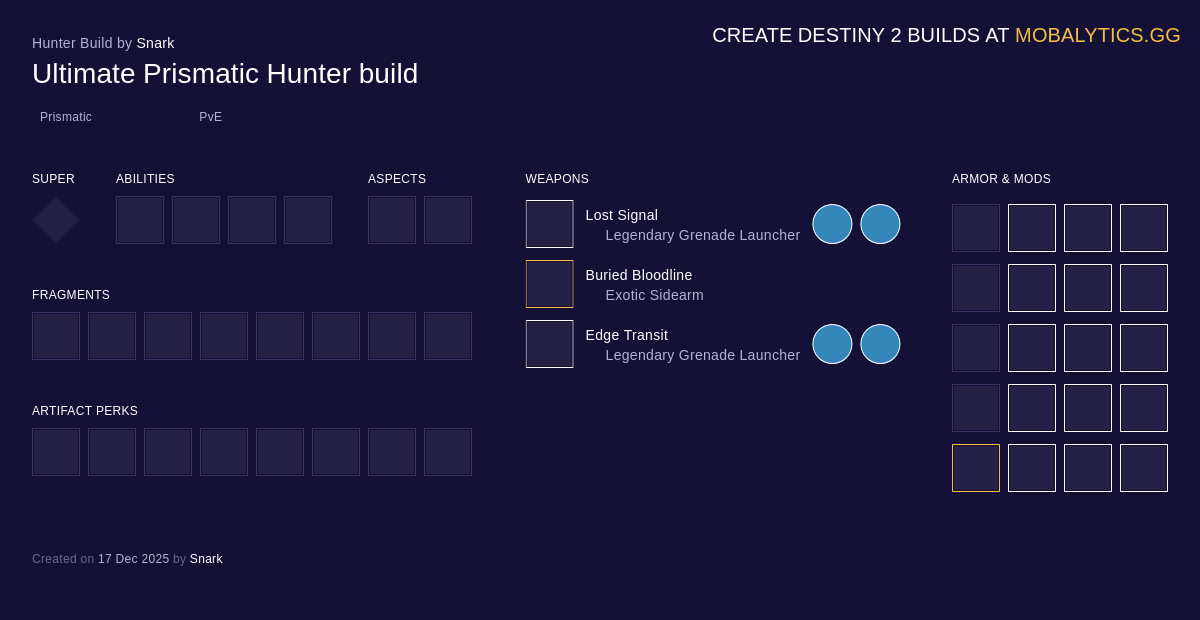Expand the fourth armor mod in second row
Image resolution: width=1200 pixels, height=620 pixels.
[x=1144, y=288]
